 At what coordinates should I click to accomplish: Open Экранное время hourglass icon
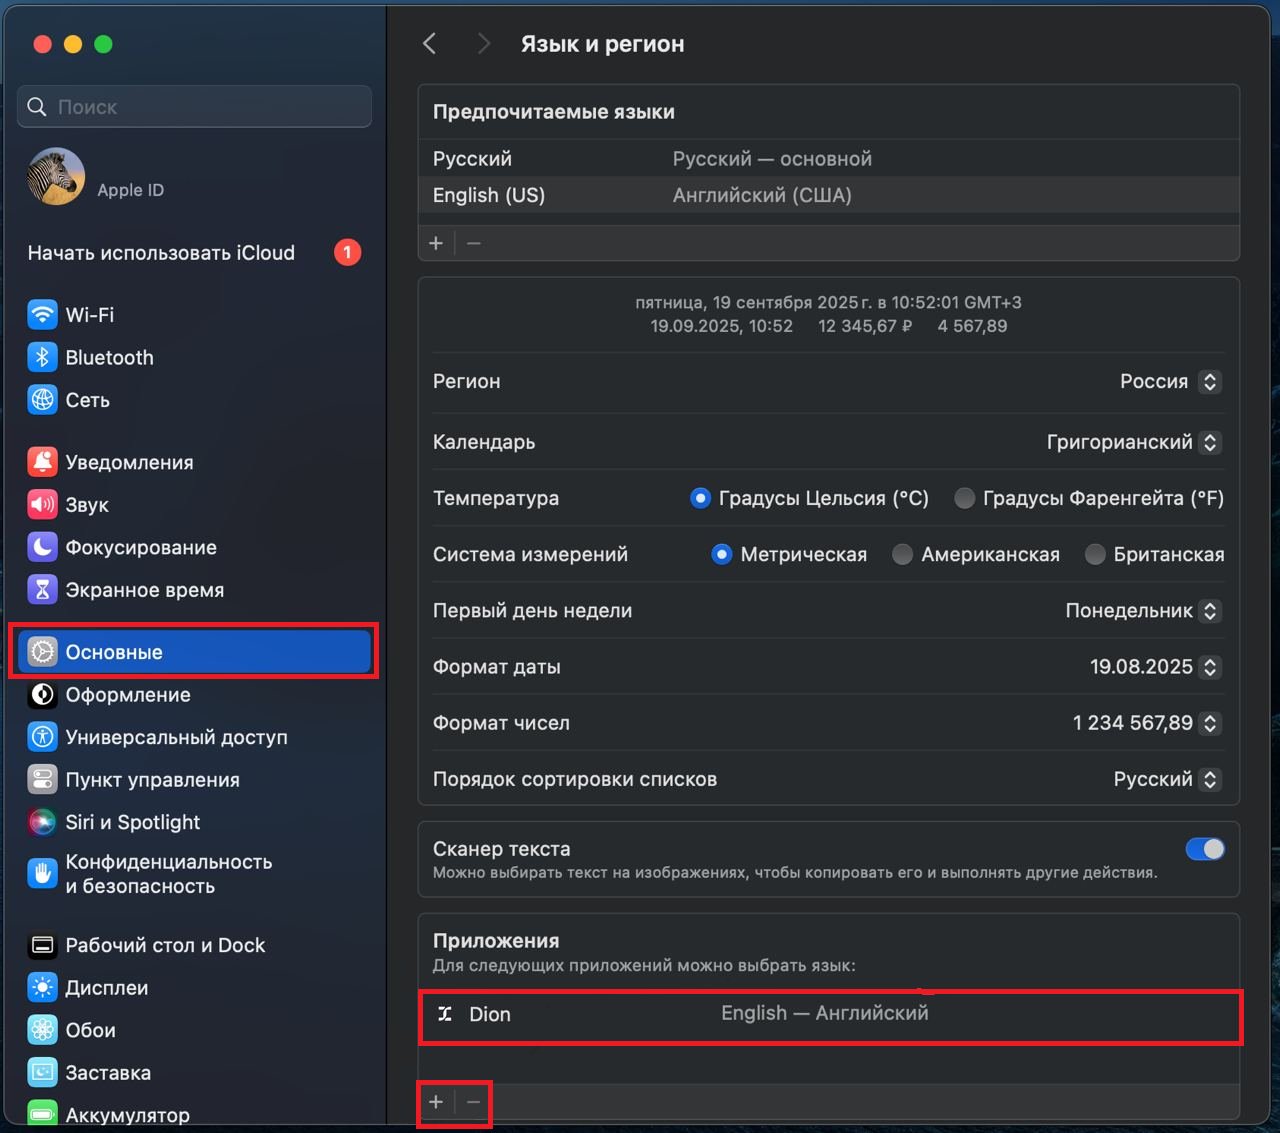coord(42,590)
